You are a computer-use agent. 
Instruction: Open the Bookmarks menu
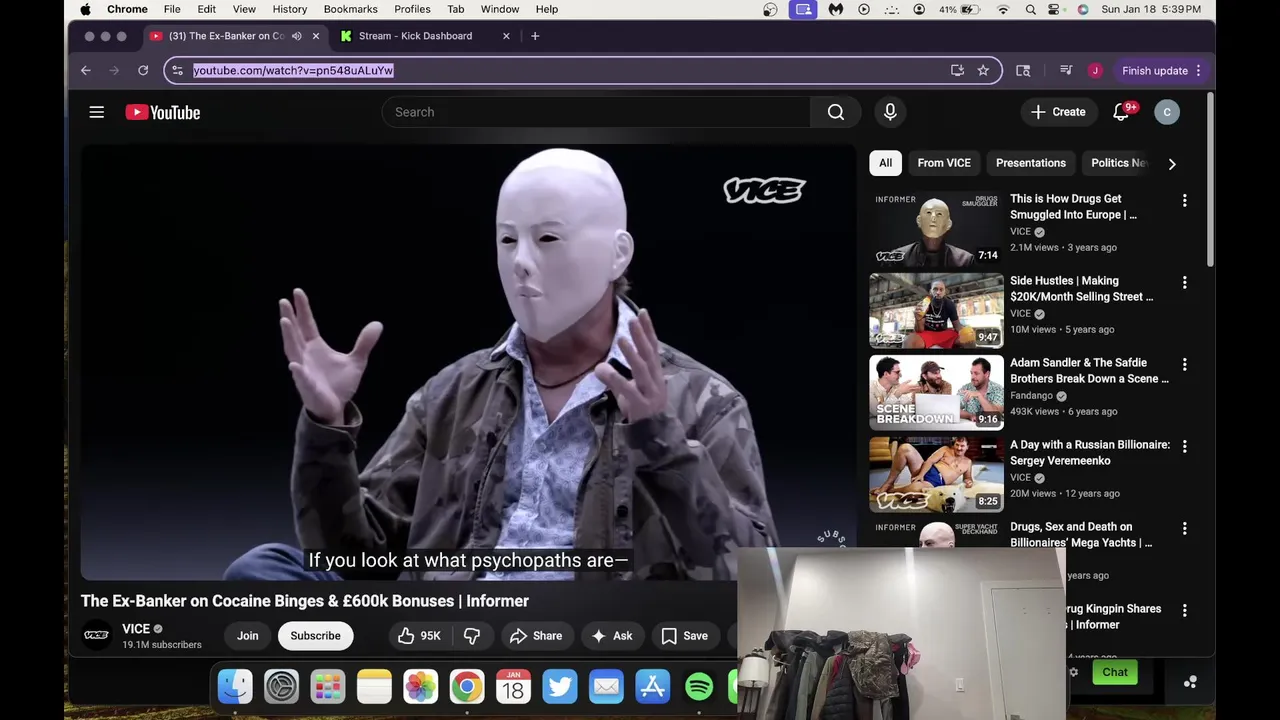point(350,9)
